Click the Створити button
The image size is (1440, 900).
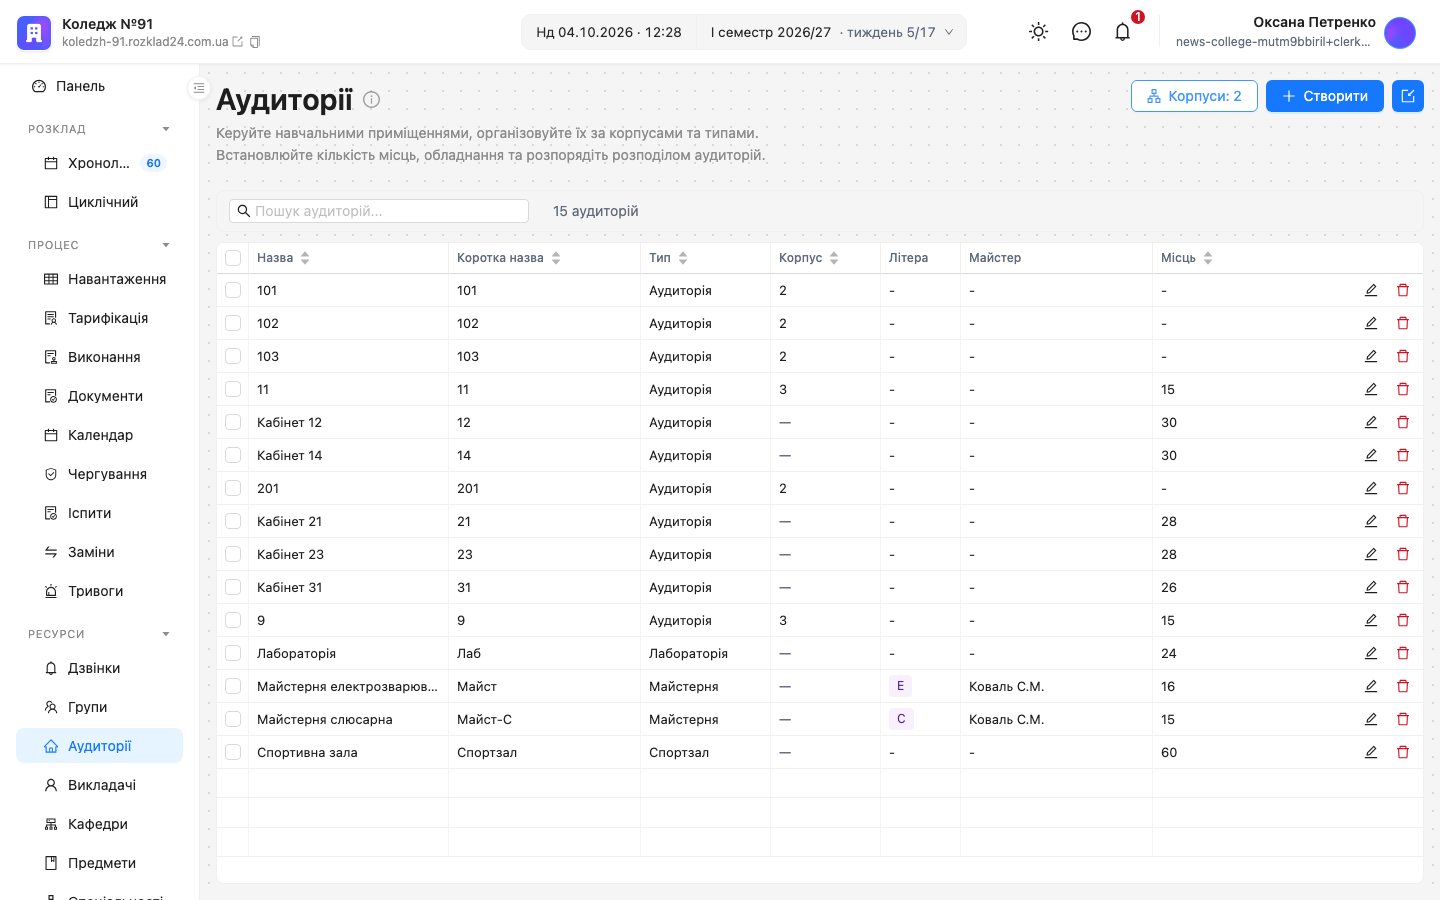1325,96
